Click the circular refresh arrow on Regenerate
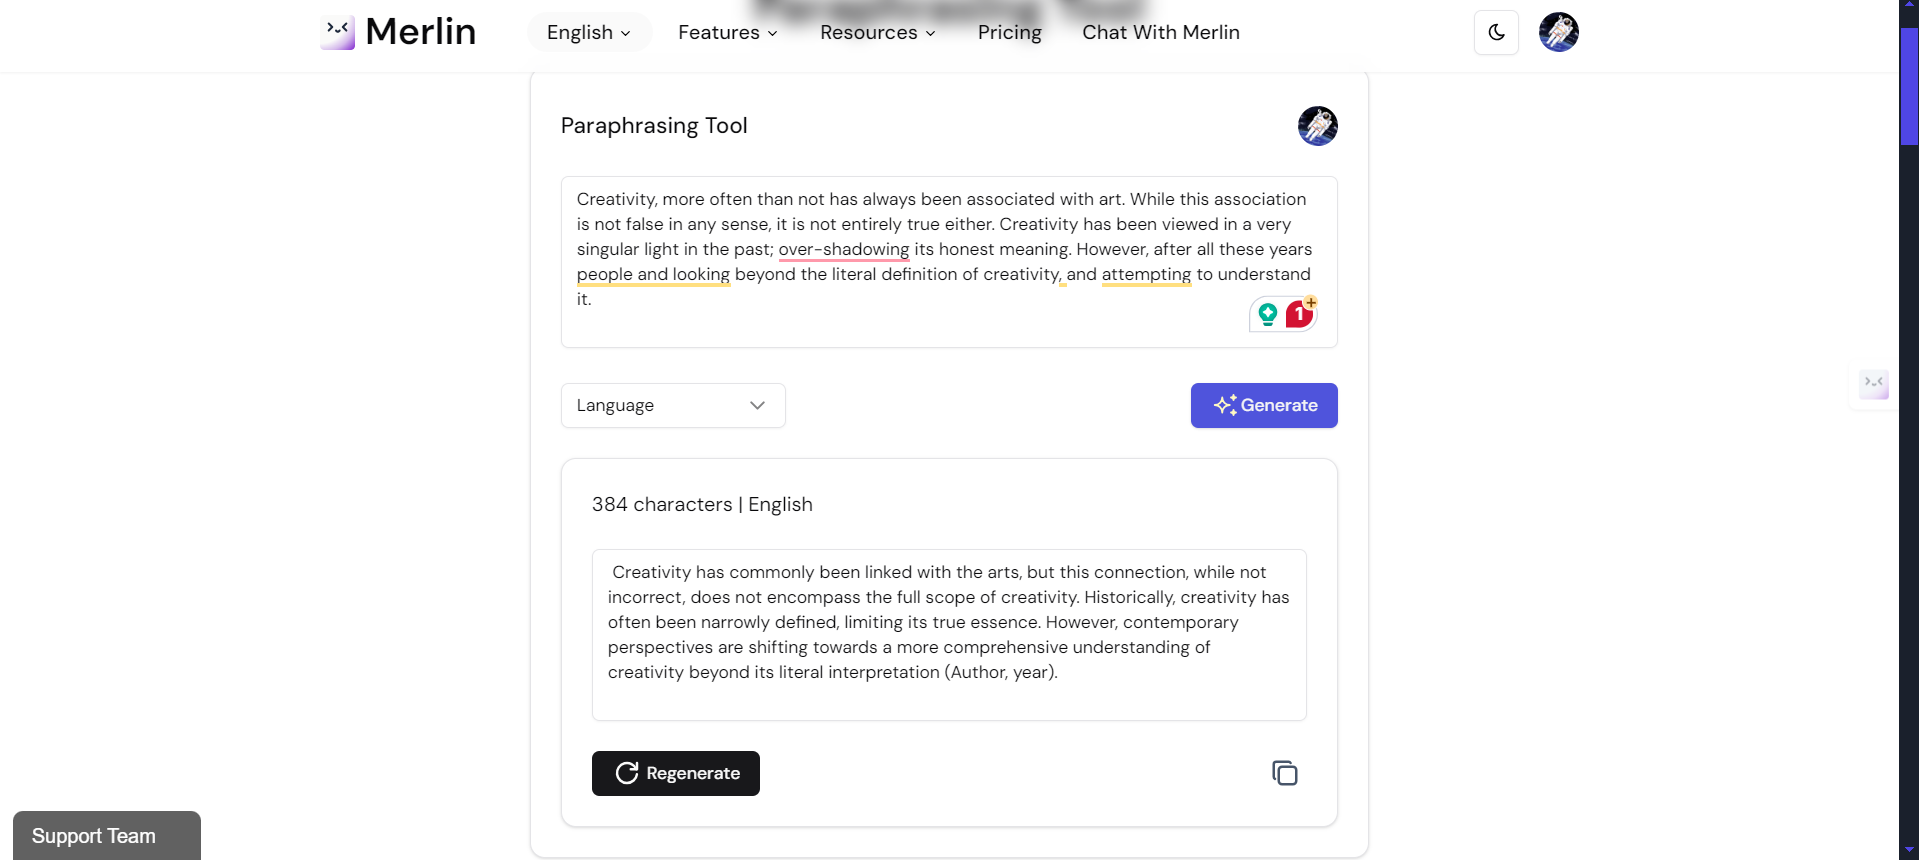Viewport: 1919px width, 860px height. coord(626,772)
